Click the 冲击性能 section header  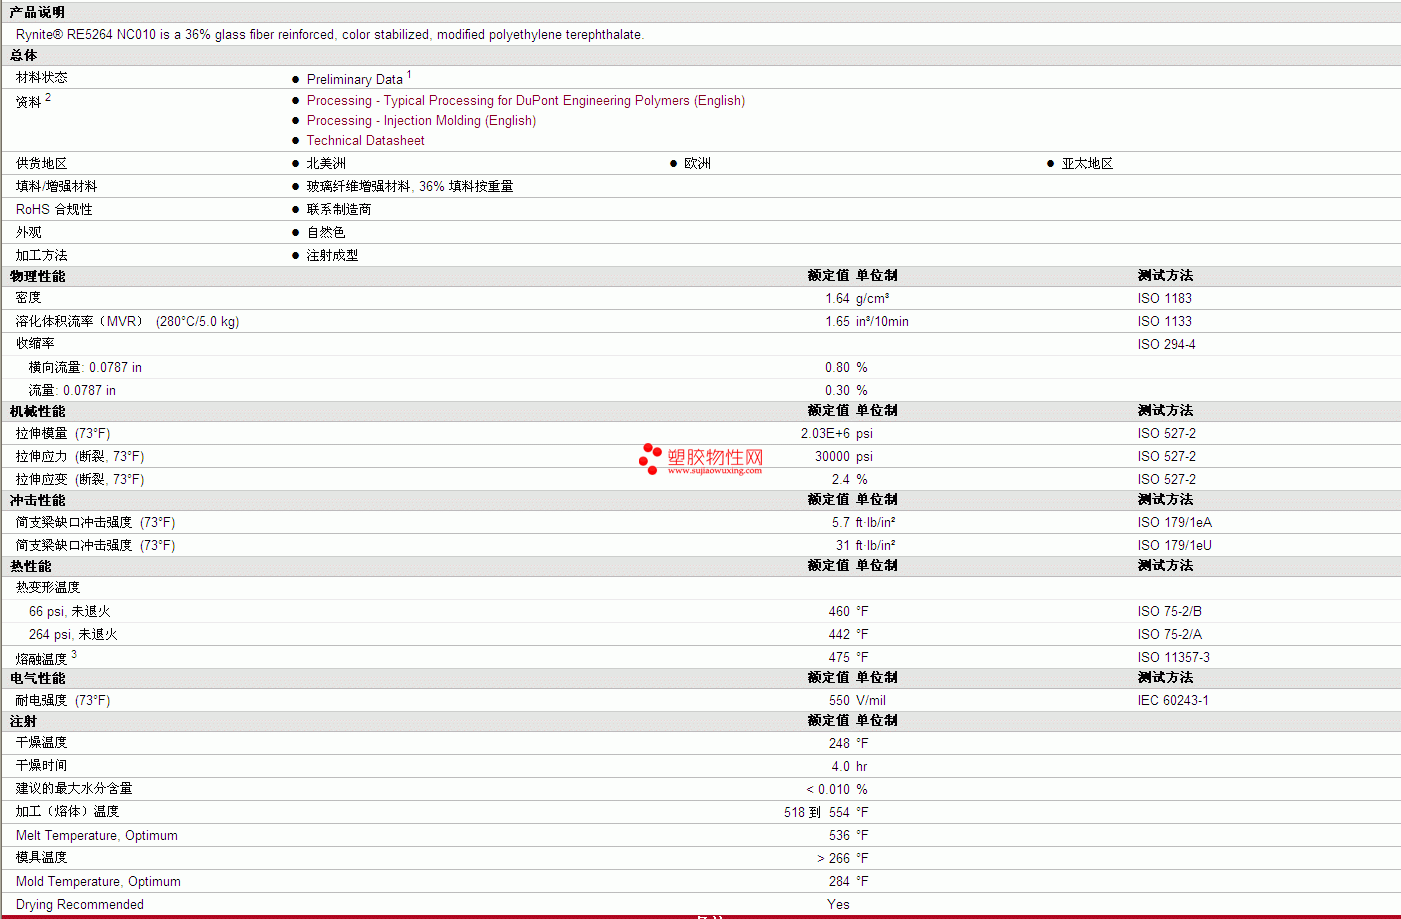(37, 500)
